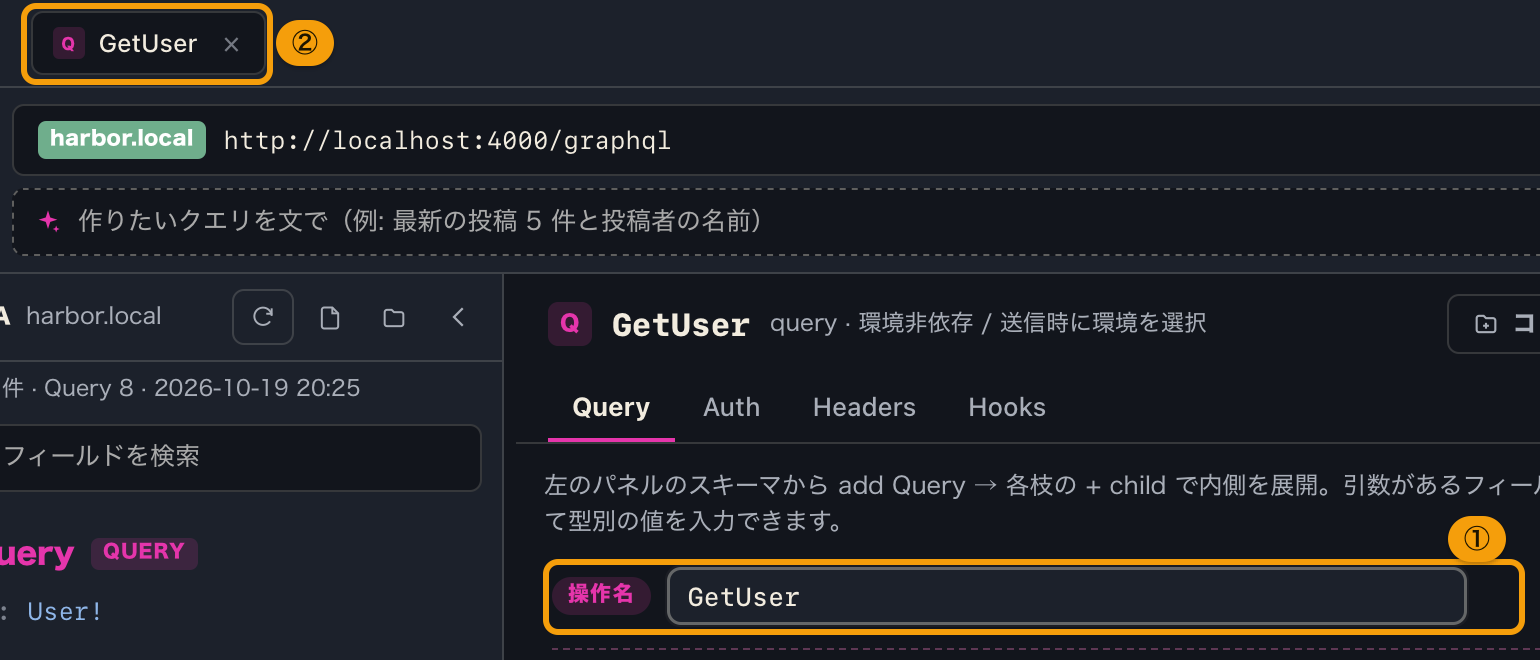Click the GetUser heading title

[x=681, y=325]
